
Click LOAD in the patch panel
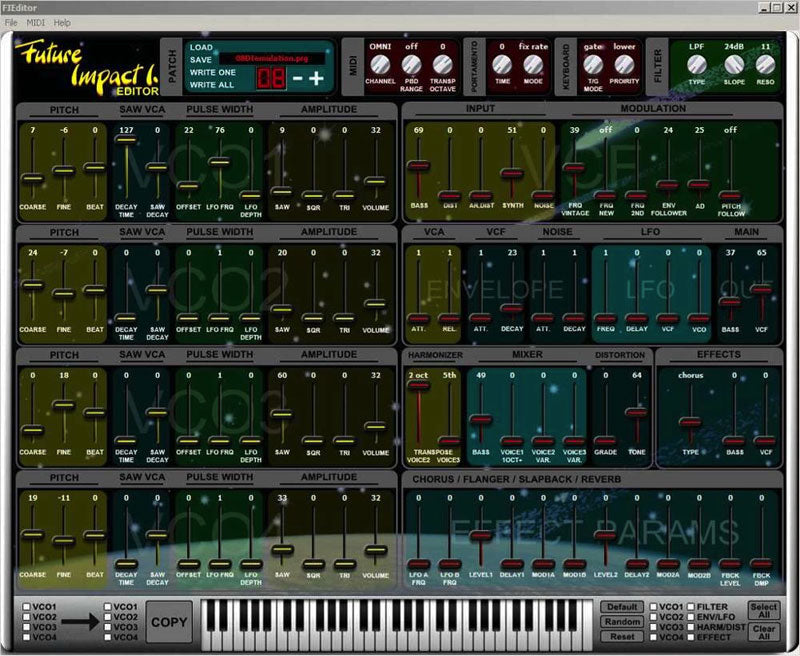click(x=201, y=47)
